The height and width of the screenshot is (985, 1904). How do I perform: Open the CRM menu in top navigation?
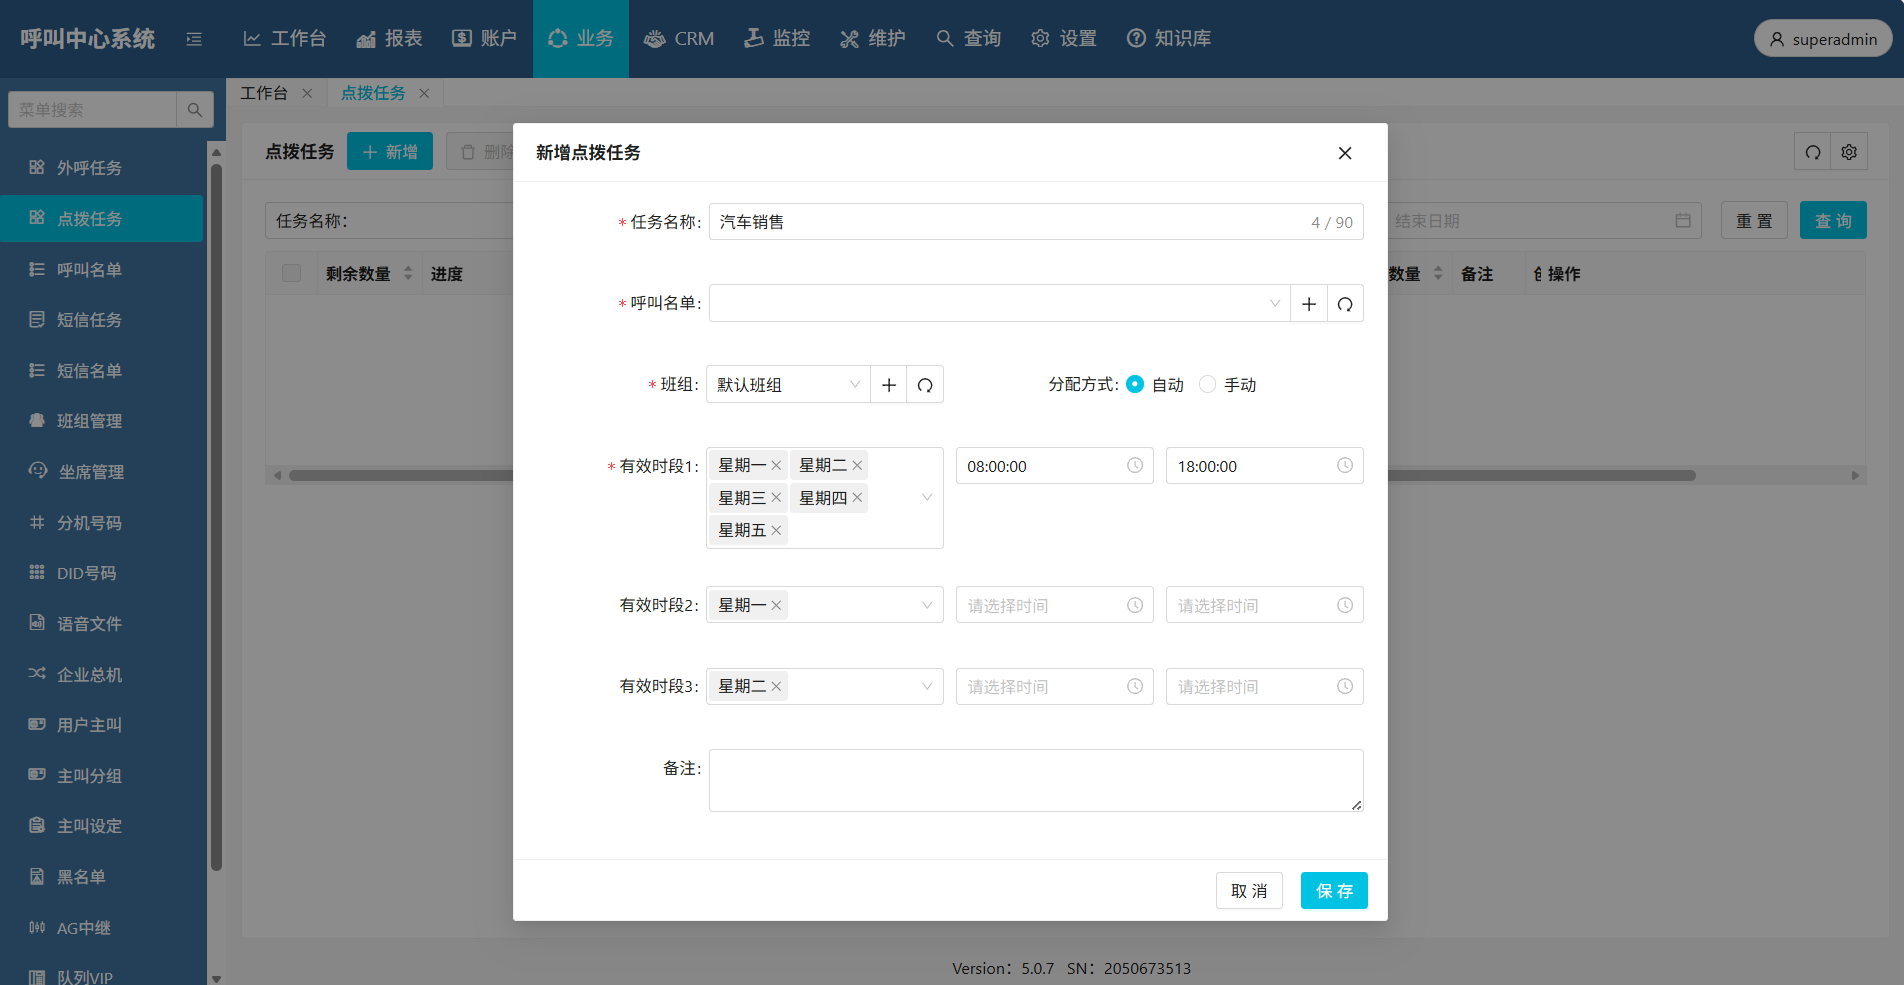coord(679,39)
